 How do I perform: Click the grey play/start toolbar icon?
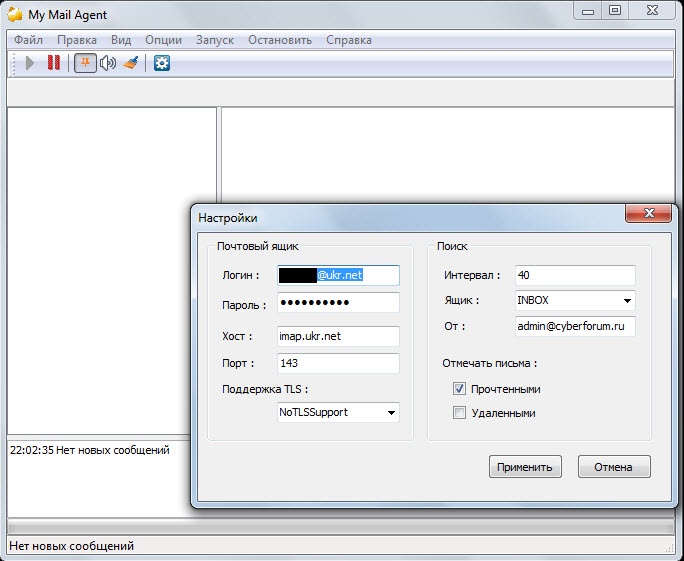[30, 63]
